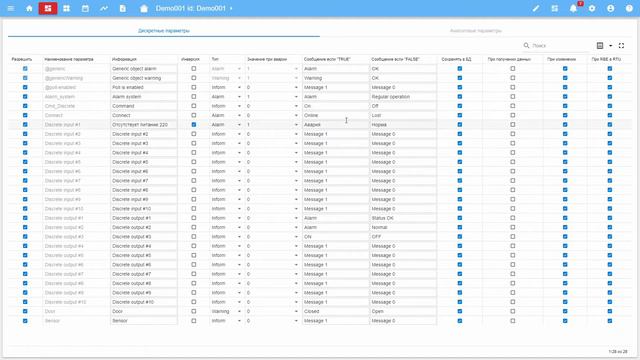Toggle the enable checkbox for Cmd_Discrete row
The image size is (640, 360).
(x=25, y=106)
